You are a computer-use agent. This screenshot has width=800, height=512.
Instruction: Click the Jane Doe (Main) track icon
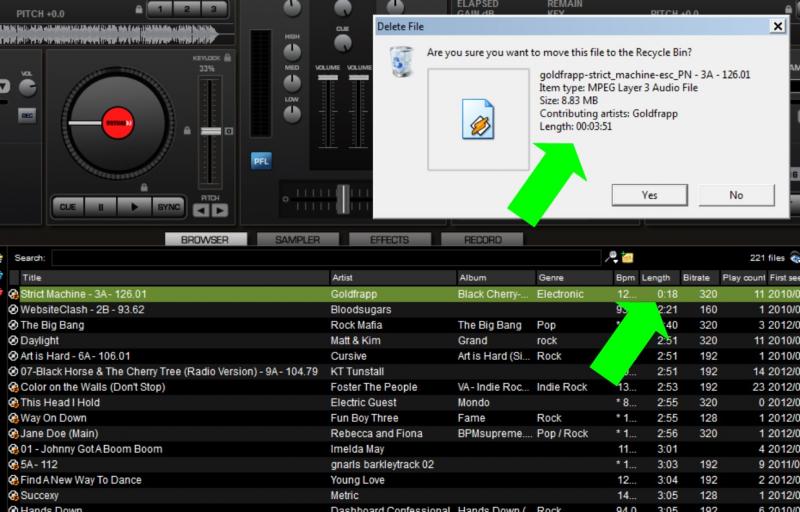pyautogui.click(x=14, y=433)
